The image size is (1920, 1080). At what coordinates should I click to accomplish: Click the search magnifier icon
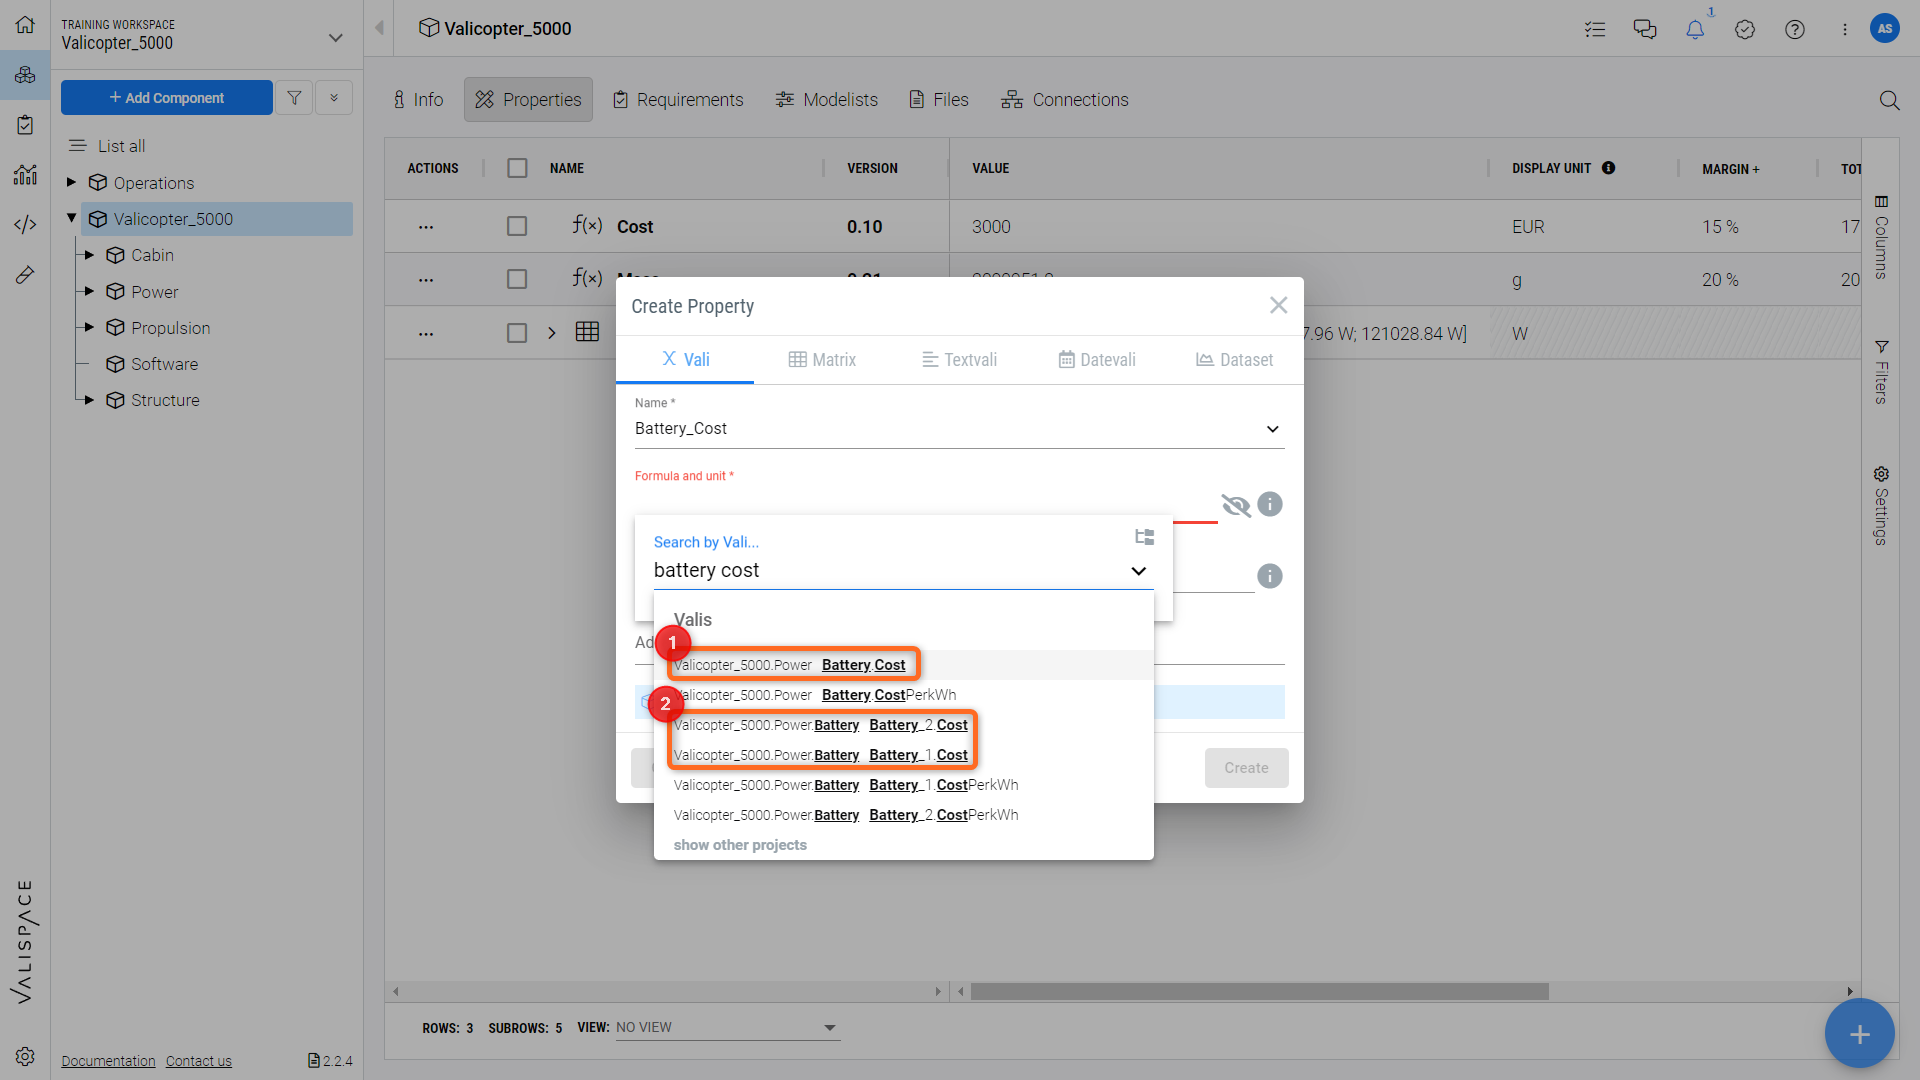coord(1889,100)
